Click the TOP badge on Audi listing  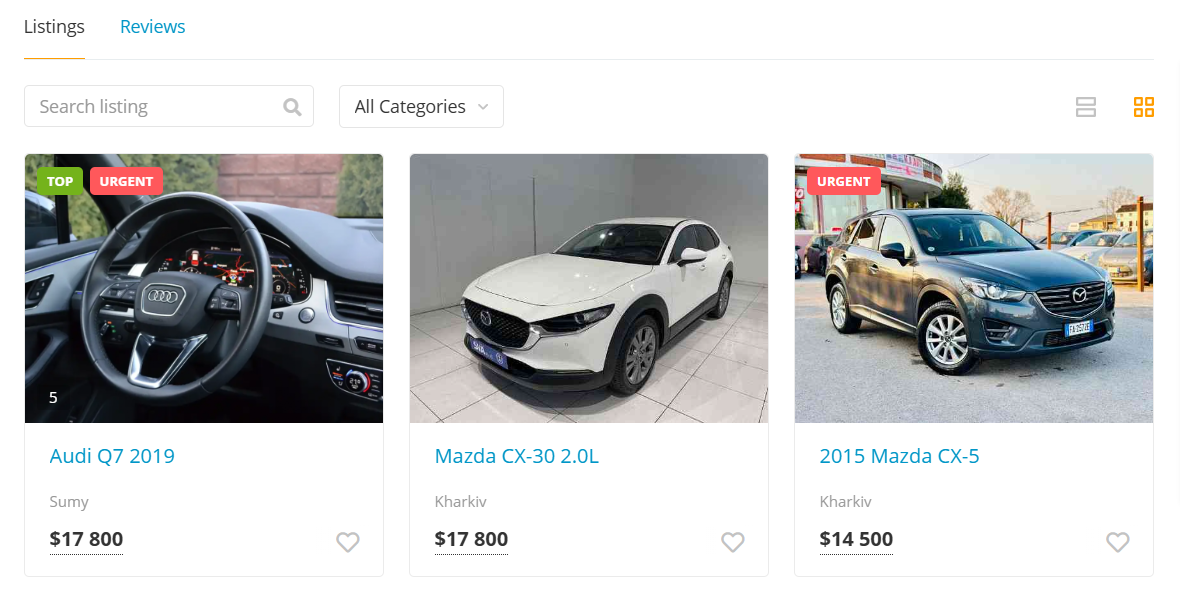point(60,181)
